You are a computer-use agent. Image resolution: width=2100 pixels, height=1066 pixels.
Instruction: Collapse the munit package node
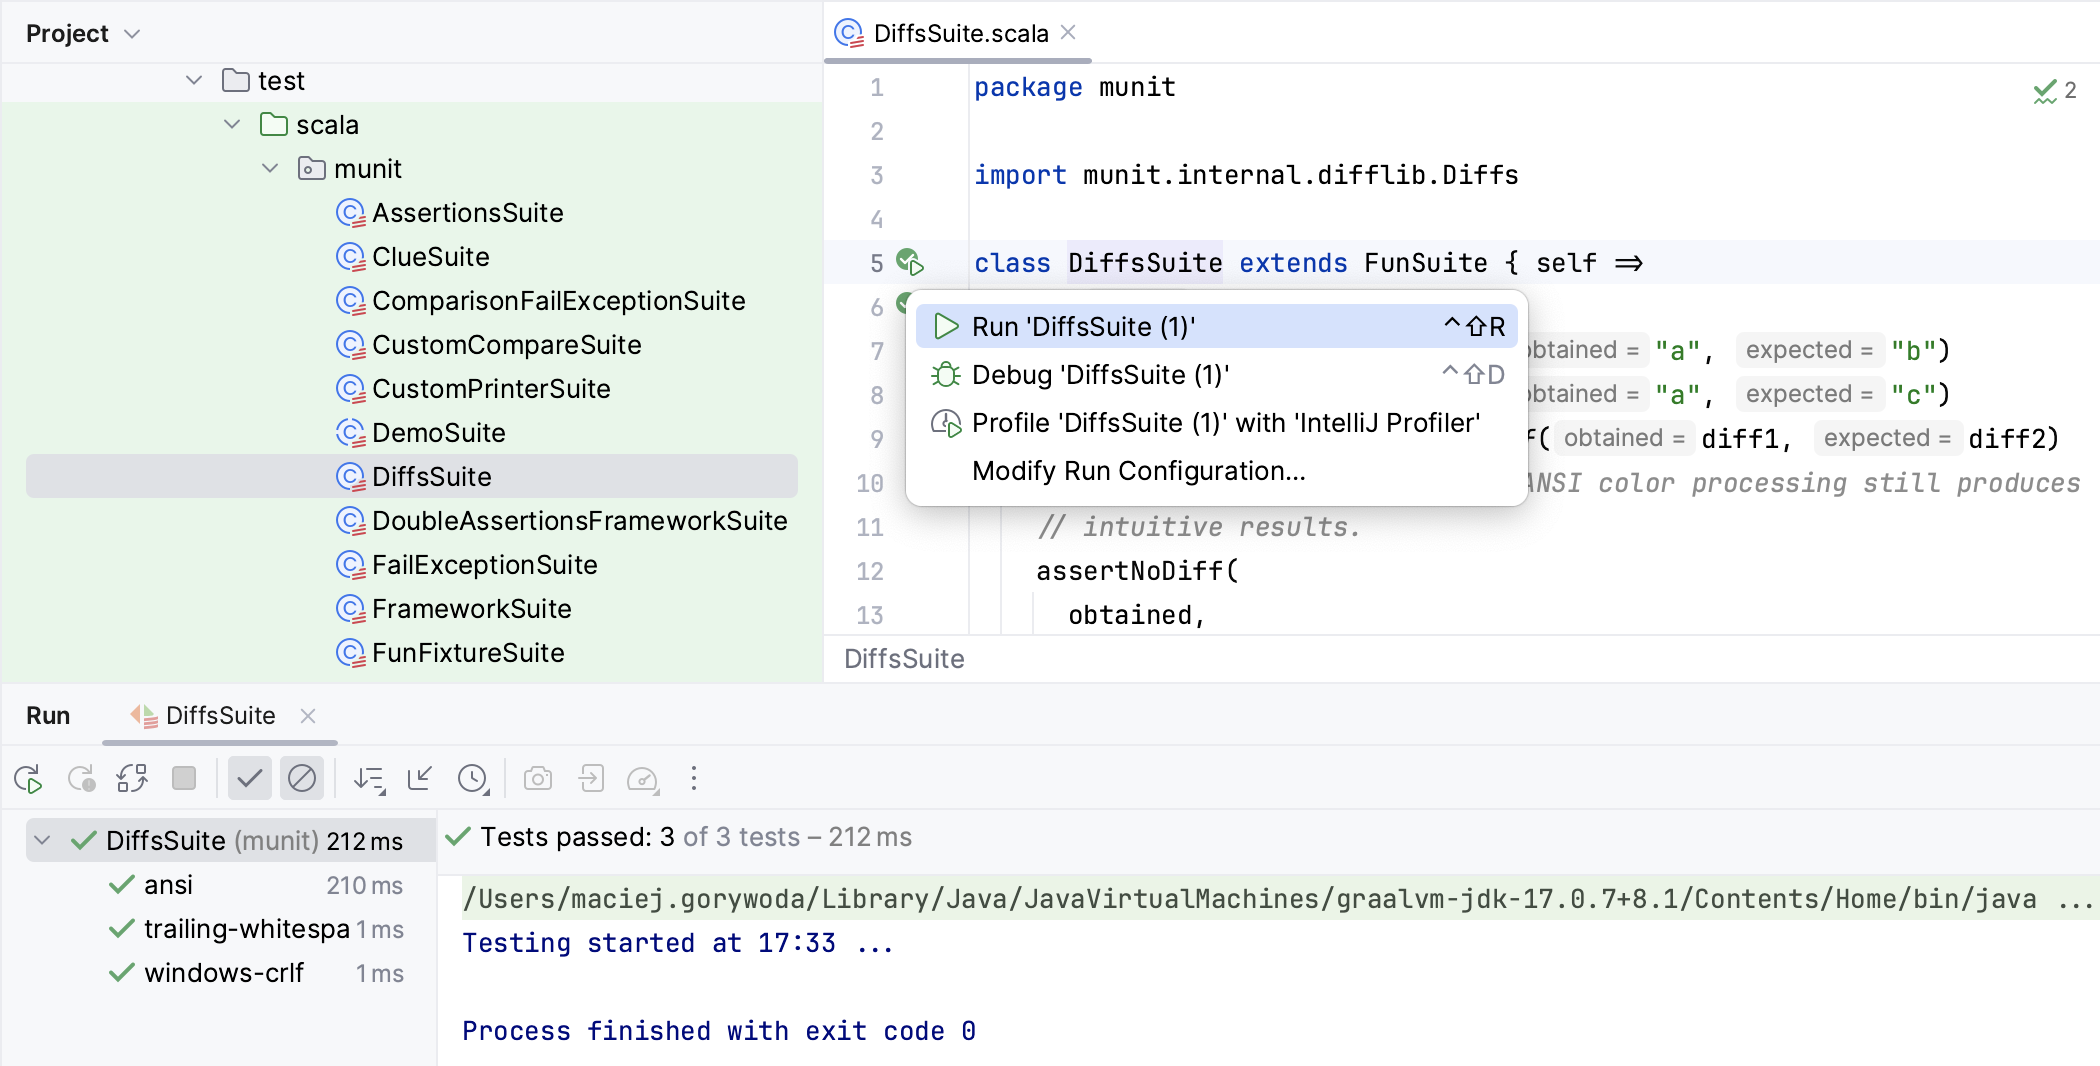(270, 169)
